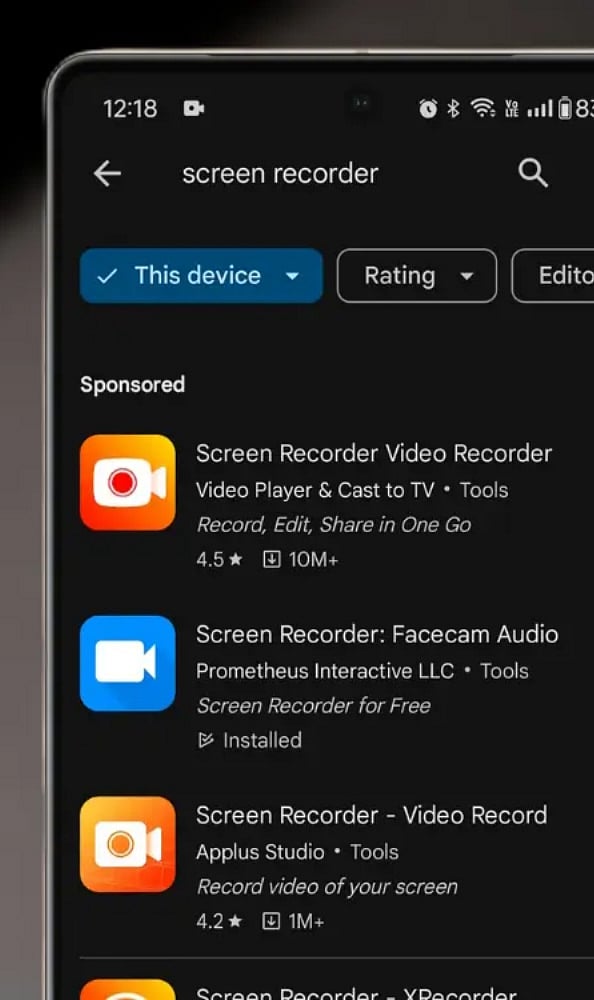594x1000 pixels.
Task: Tap 'Record video of your screen' tagline
Action: click(x=327, y=887)
